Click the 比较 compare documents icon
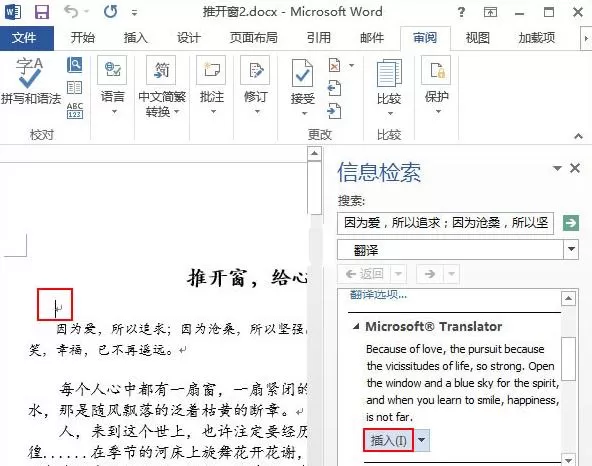 pos(389,73)
